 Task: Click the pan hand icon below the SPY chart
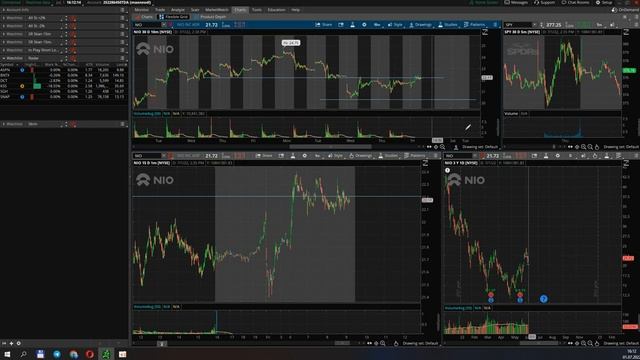click(x=597, y=147)
